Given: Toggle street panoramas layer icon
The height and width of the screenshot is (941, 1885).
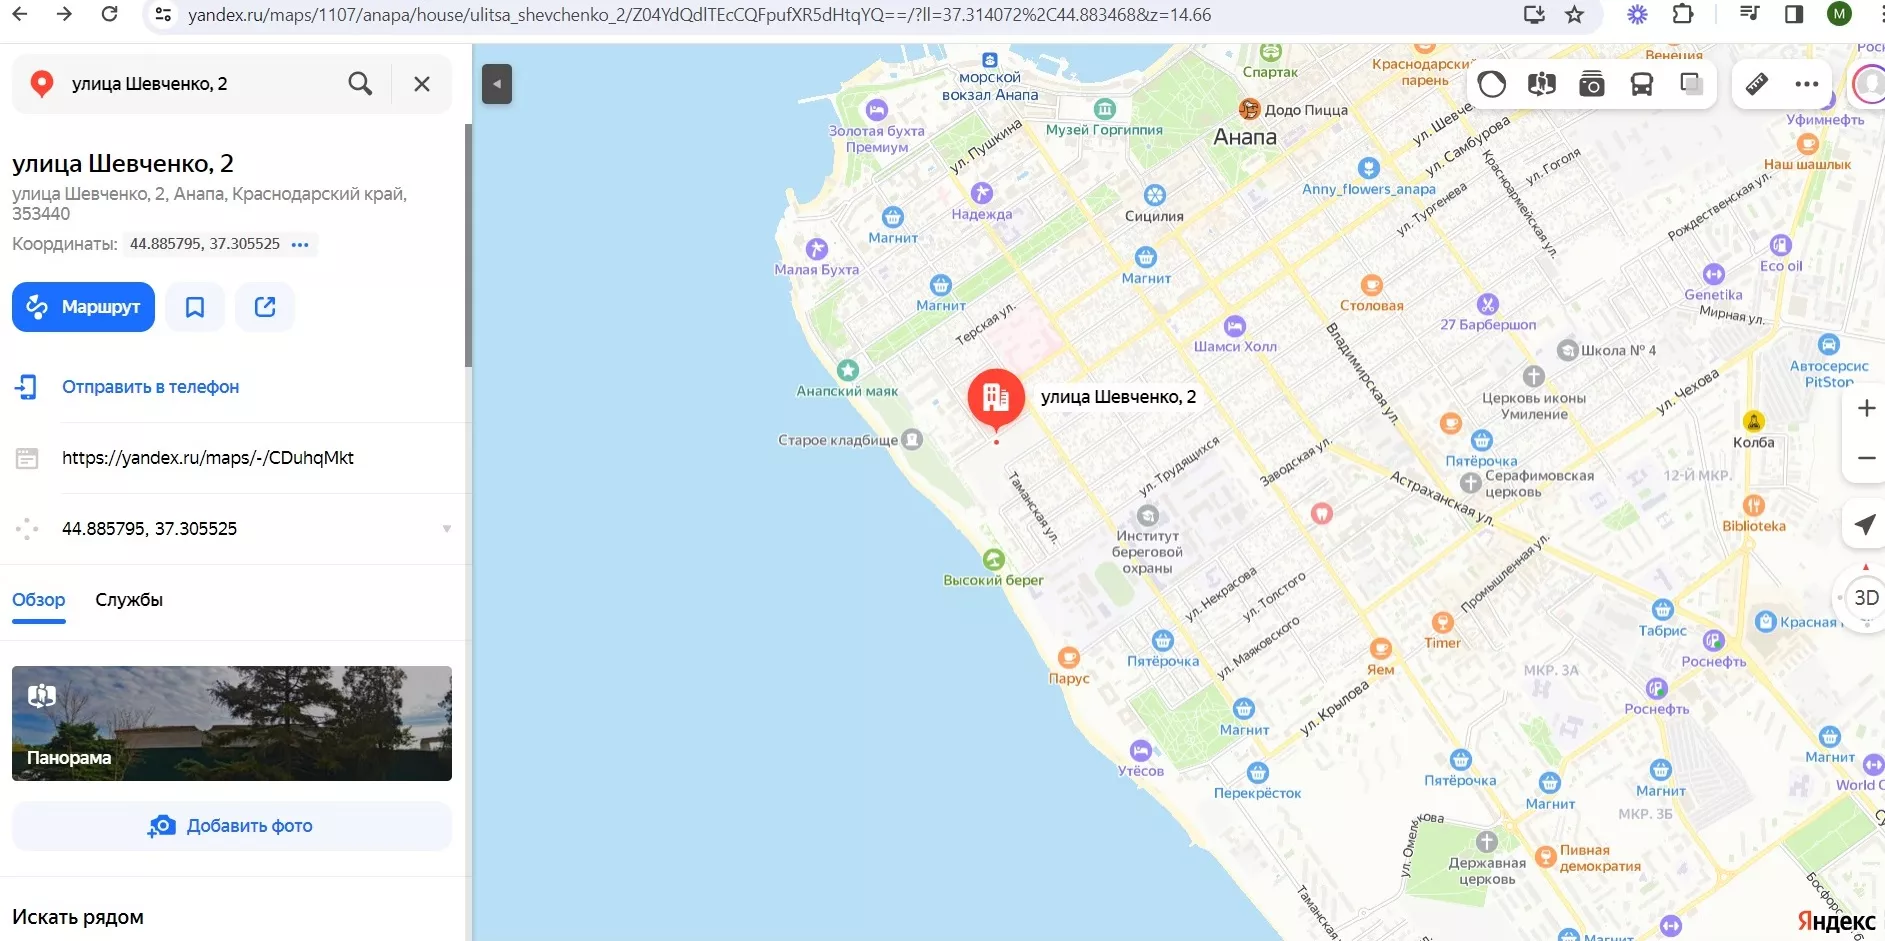Looking at the screenshot, I should (1542, 84).
